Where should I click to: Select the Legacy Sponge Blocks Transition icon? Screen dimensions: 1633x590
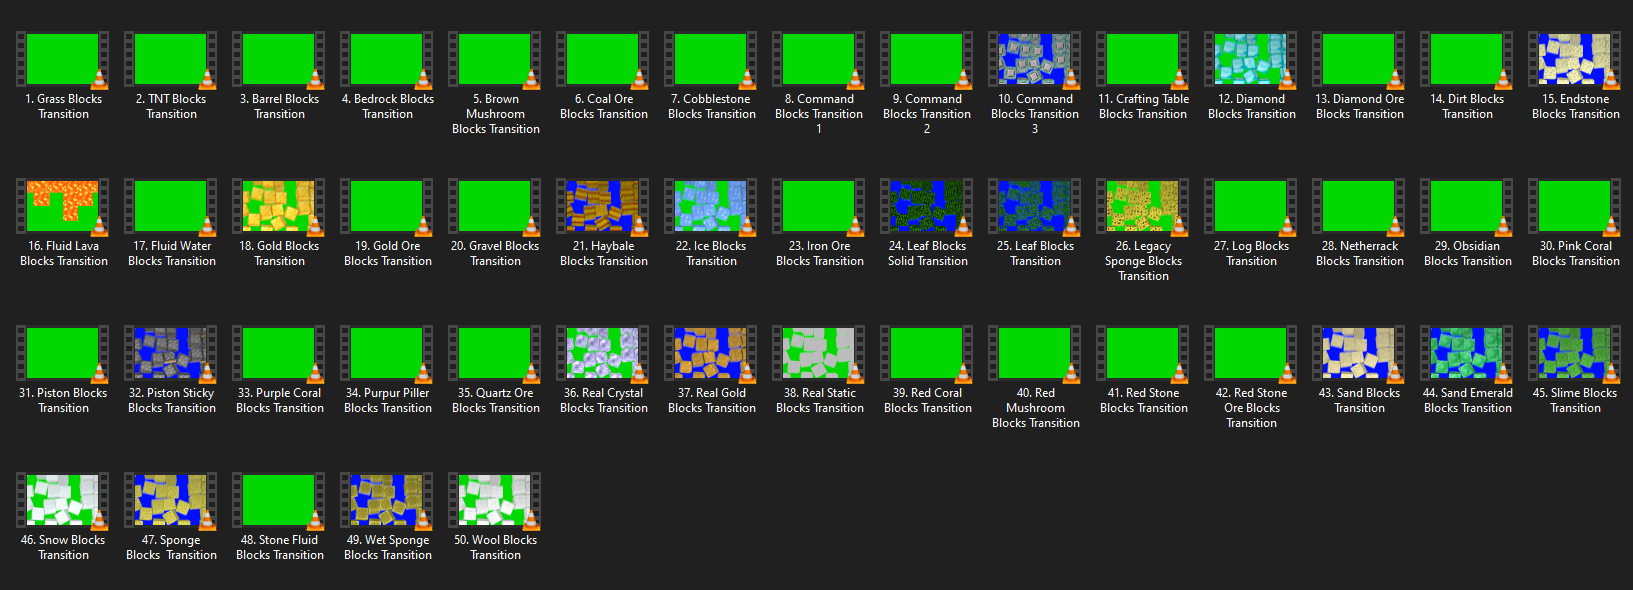click(x=1142, y=206)
